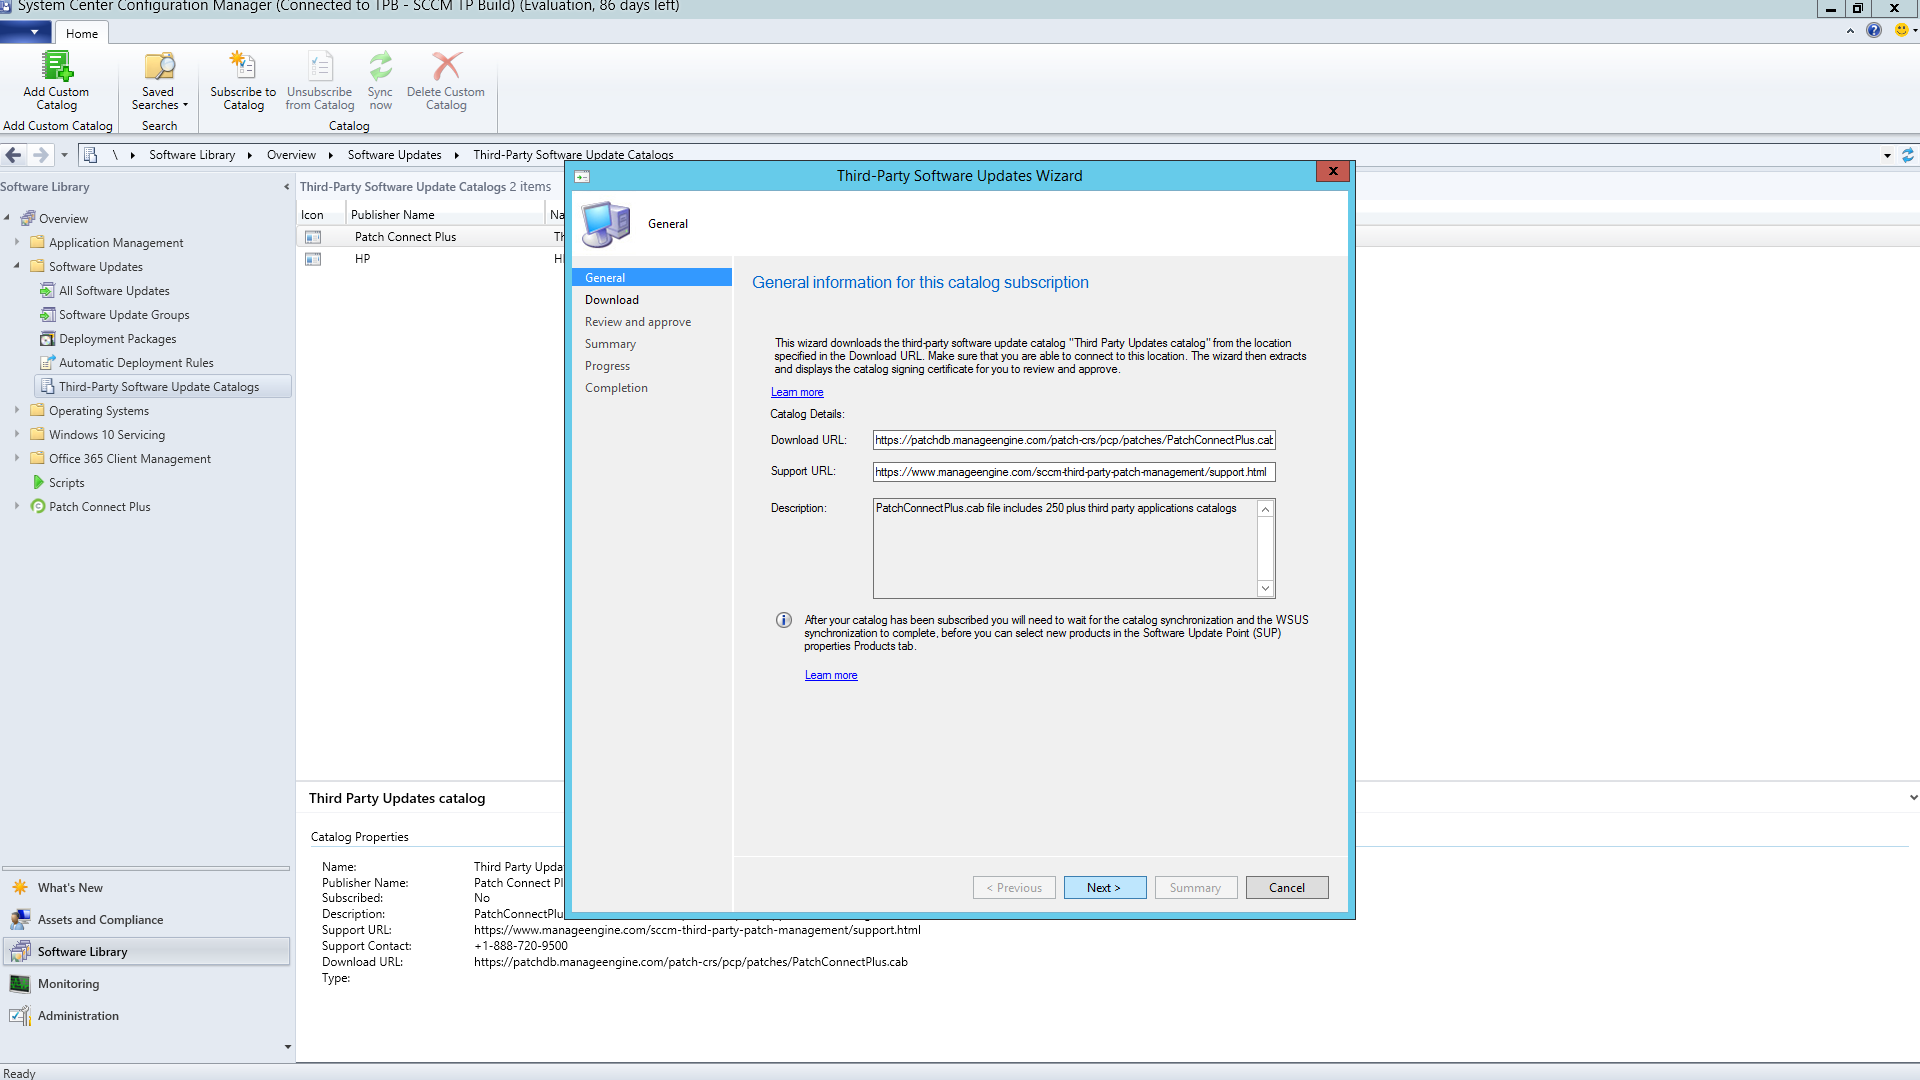Open the Home ribbon tab
The height and width of the screenshot is (1080, 1920).
click(x=82, y=34)
